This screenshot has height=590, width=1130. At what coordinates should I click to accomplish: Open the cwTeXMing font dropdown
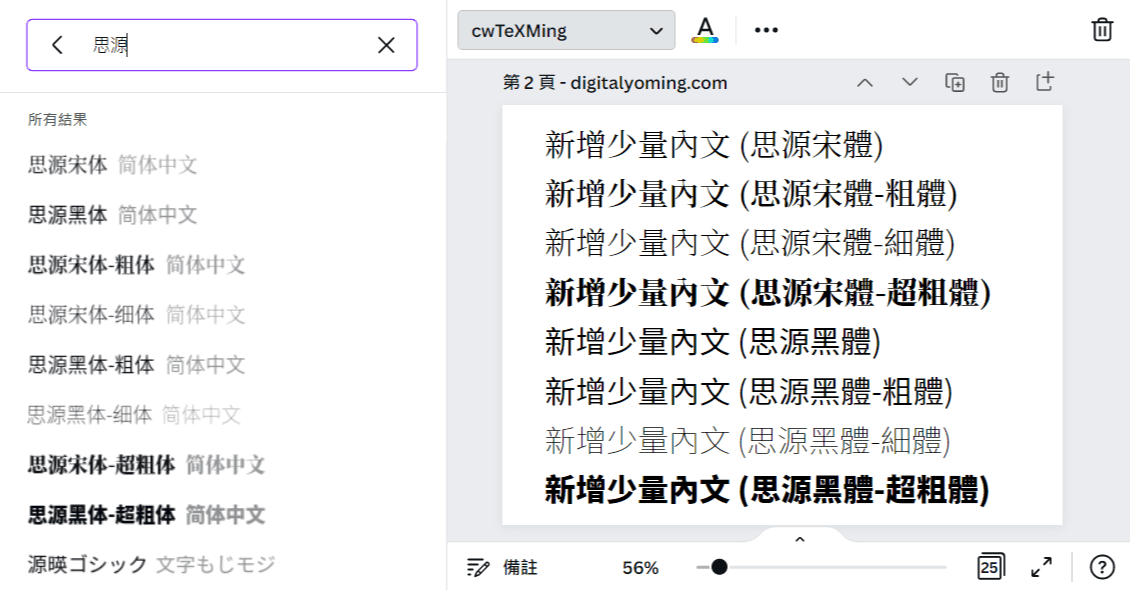[x=566, y=30]
